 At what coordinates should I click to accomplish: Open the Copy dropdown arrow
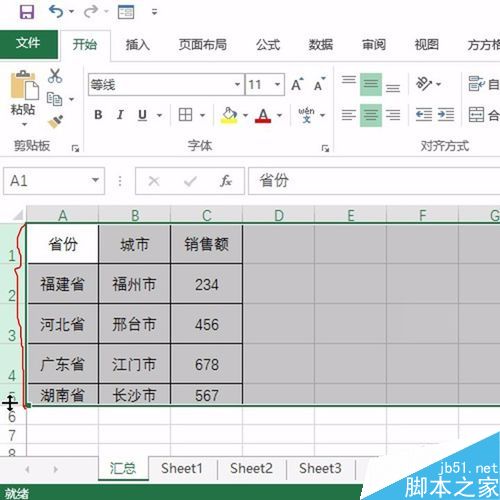[x=71, y=99]
